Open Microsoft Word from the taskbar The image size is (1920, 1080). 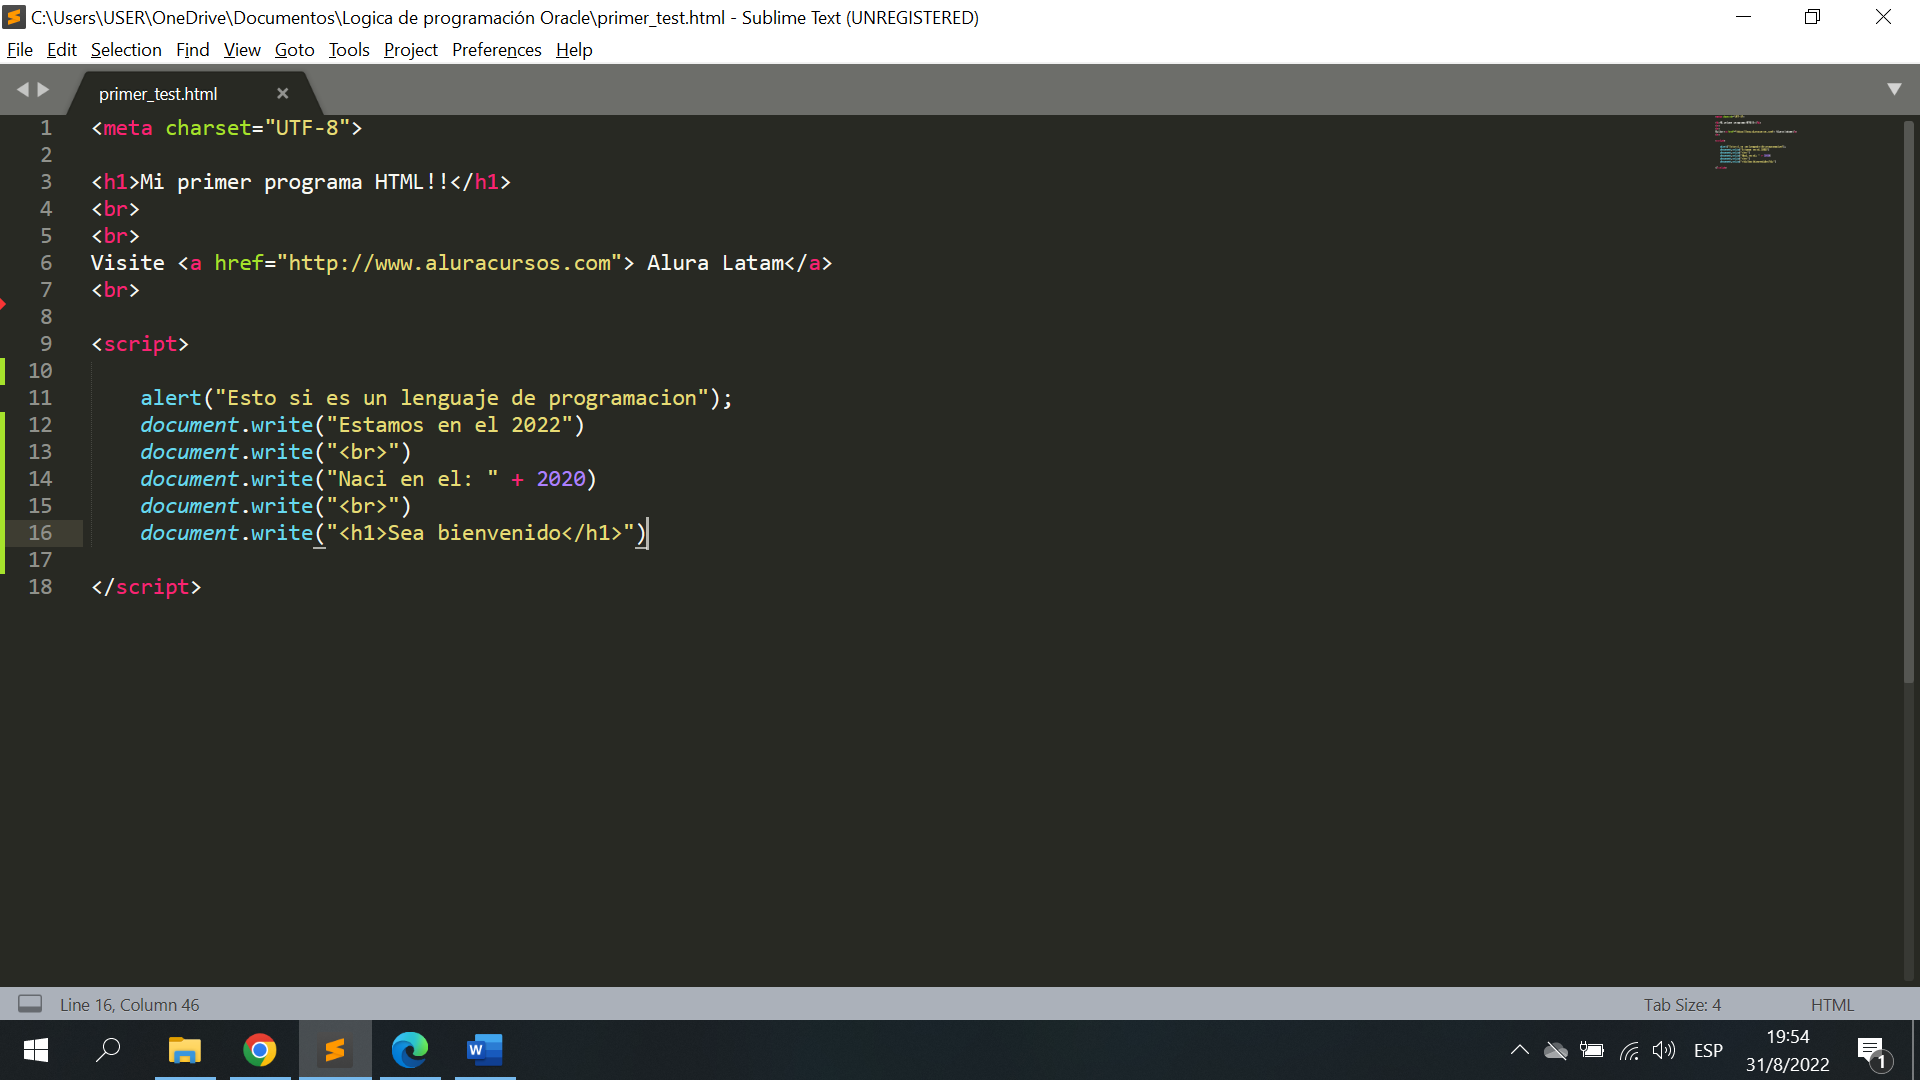point(485,1050)
